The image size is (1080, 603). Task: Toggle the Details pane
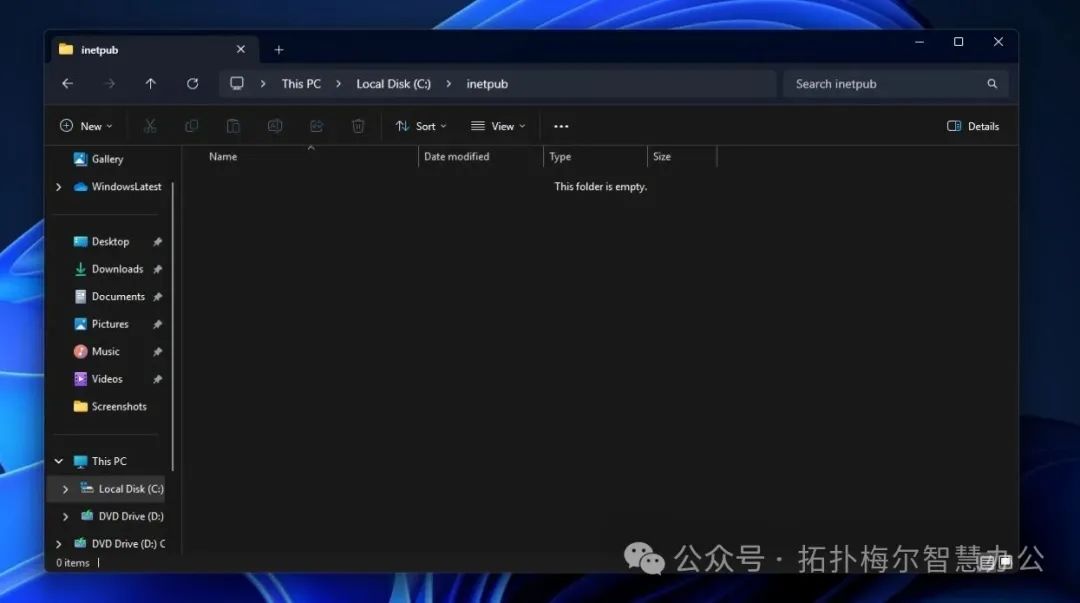tap(972, 126)
